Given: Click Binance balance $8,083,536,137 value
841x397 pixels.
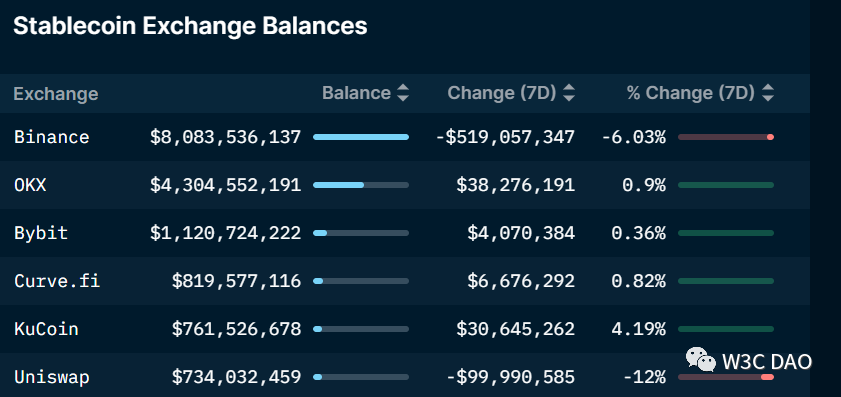Looking at the screenshot, I should pyautogui.click(x=225, y=137).
